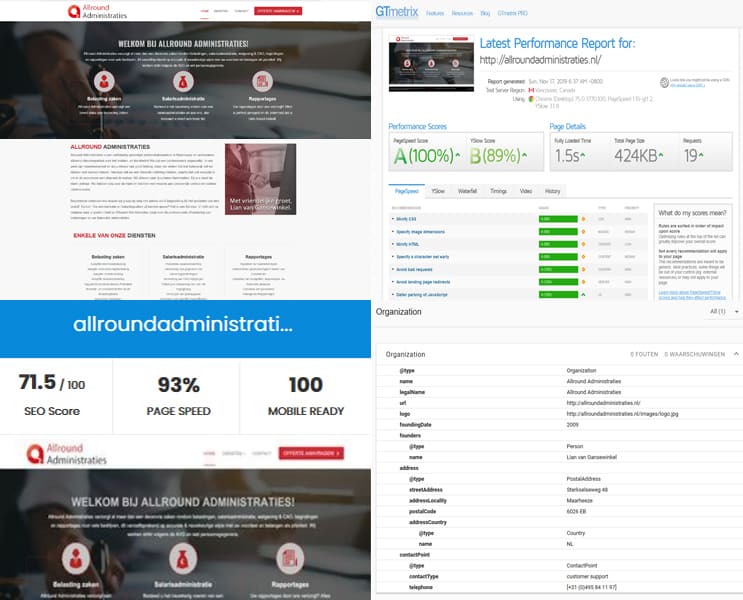
Task: Expand the Minify CSS recommendation
Action: tap(406, 219)
